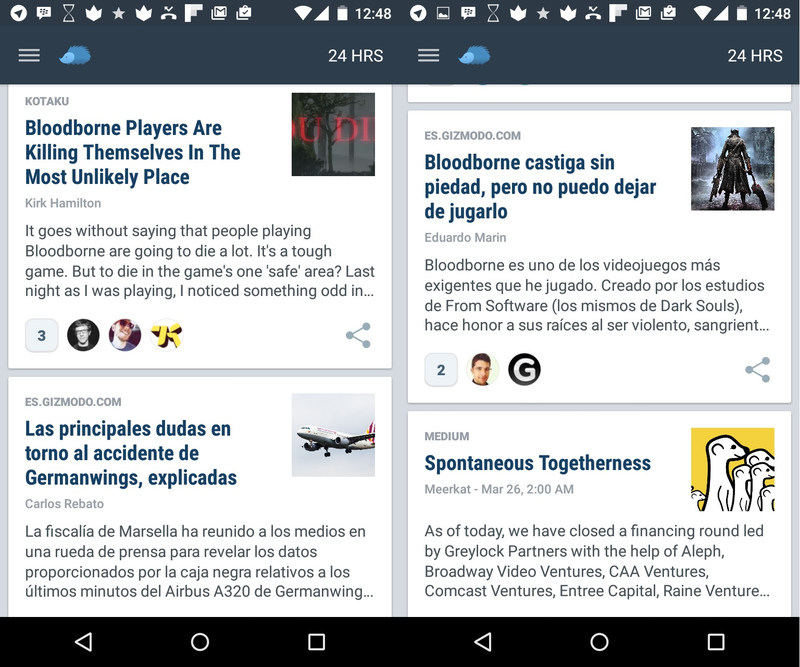Screen dimensions: 800x667
Task: Share the Bloodborne castiga sin piedad article
Action: click(758, 369)
